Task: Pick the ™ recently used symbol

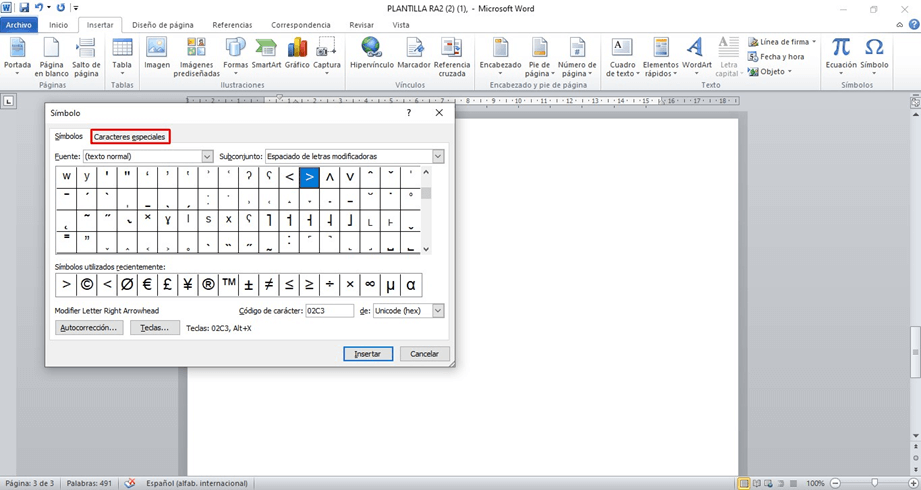Action: coord(228,284)
